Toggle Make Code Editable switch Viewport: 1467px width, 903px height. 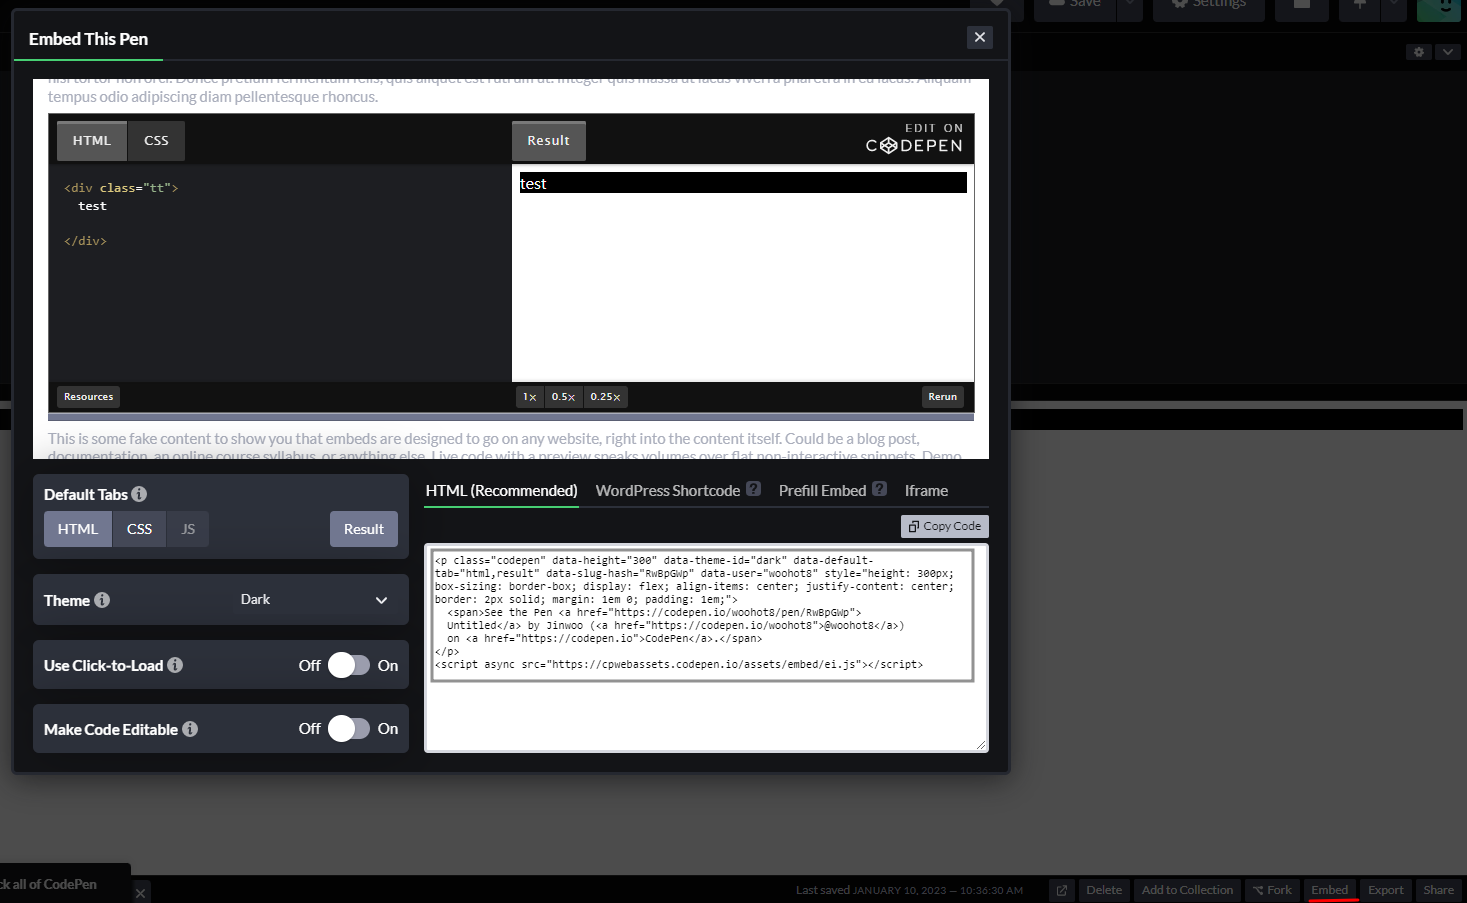point(349,729)
